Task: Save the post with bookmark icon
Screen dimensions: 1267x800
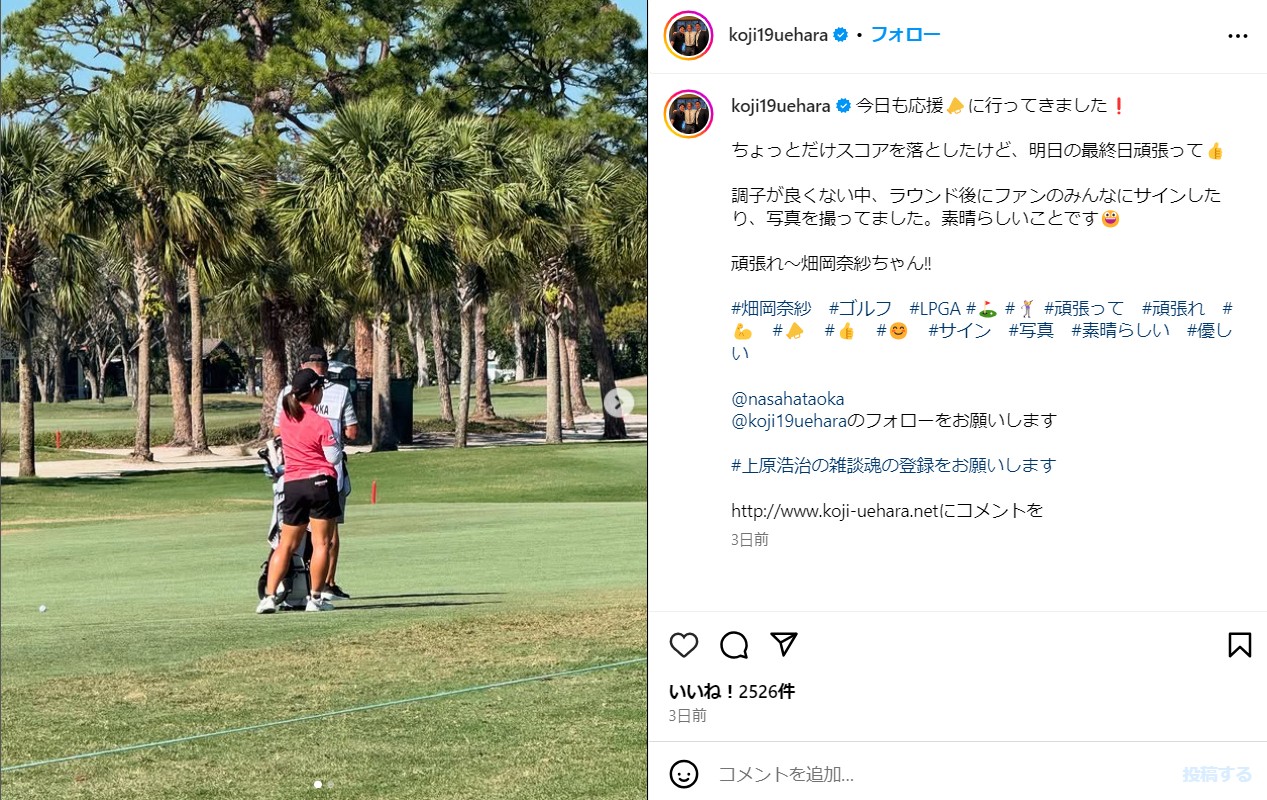Action: (1239, 645)
